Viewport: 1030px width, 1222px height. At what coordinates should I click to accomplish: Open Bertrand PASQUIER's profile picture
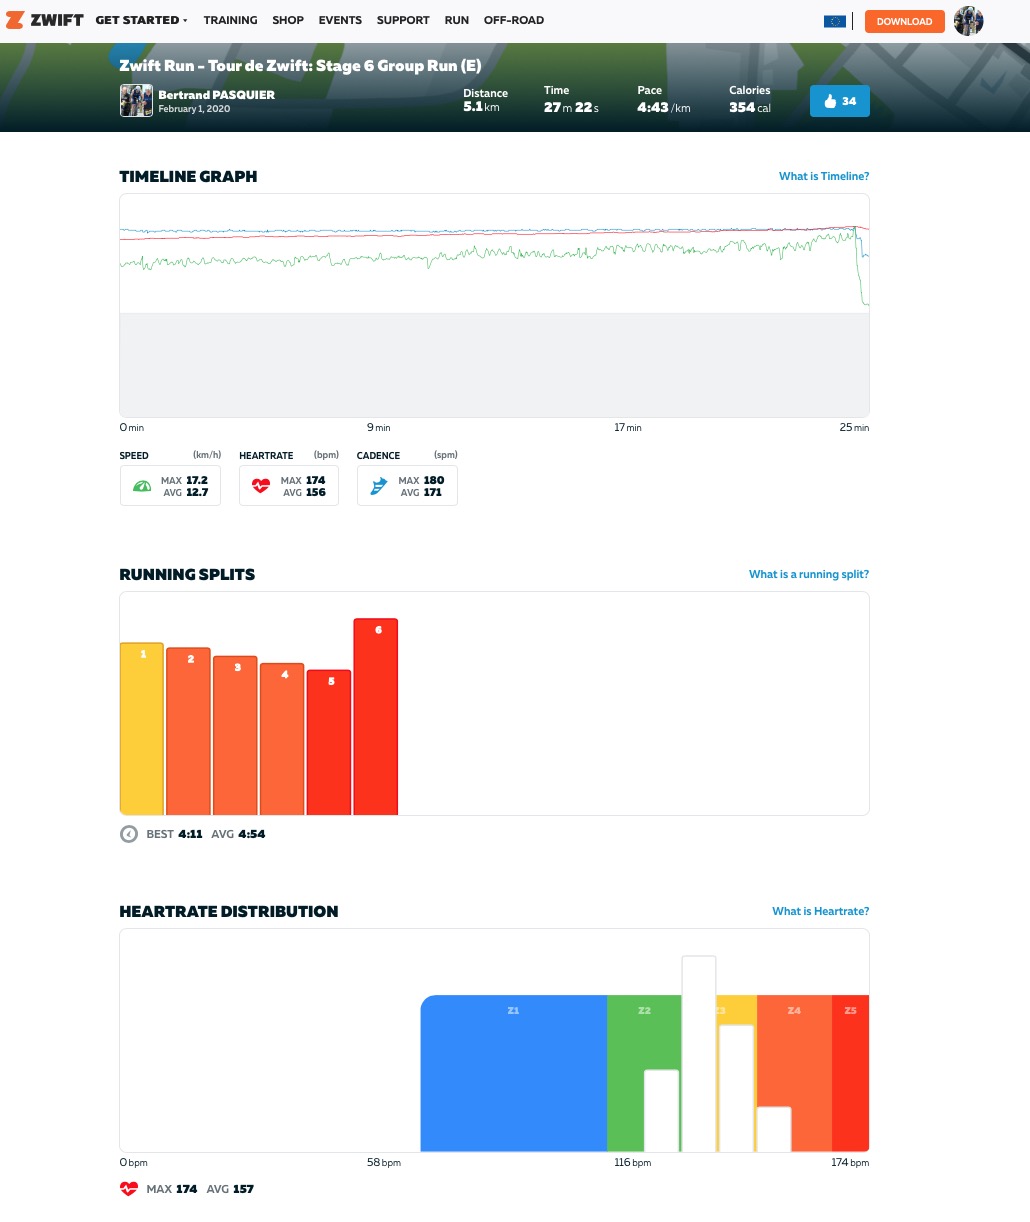coord(136,101)
